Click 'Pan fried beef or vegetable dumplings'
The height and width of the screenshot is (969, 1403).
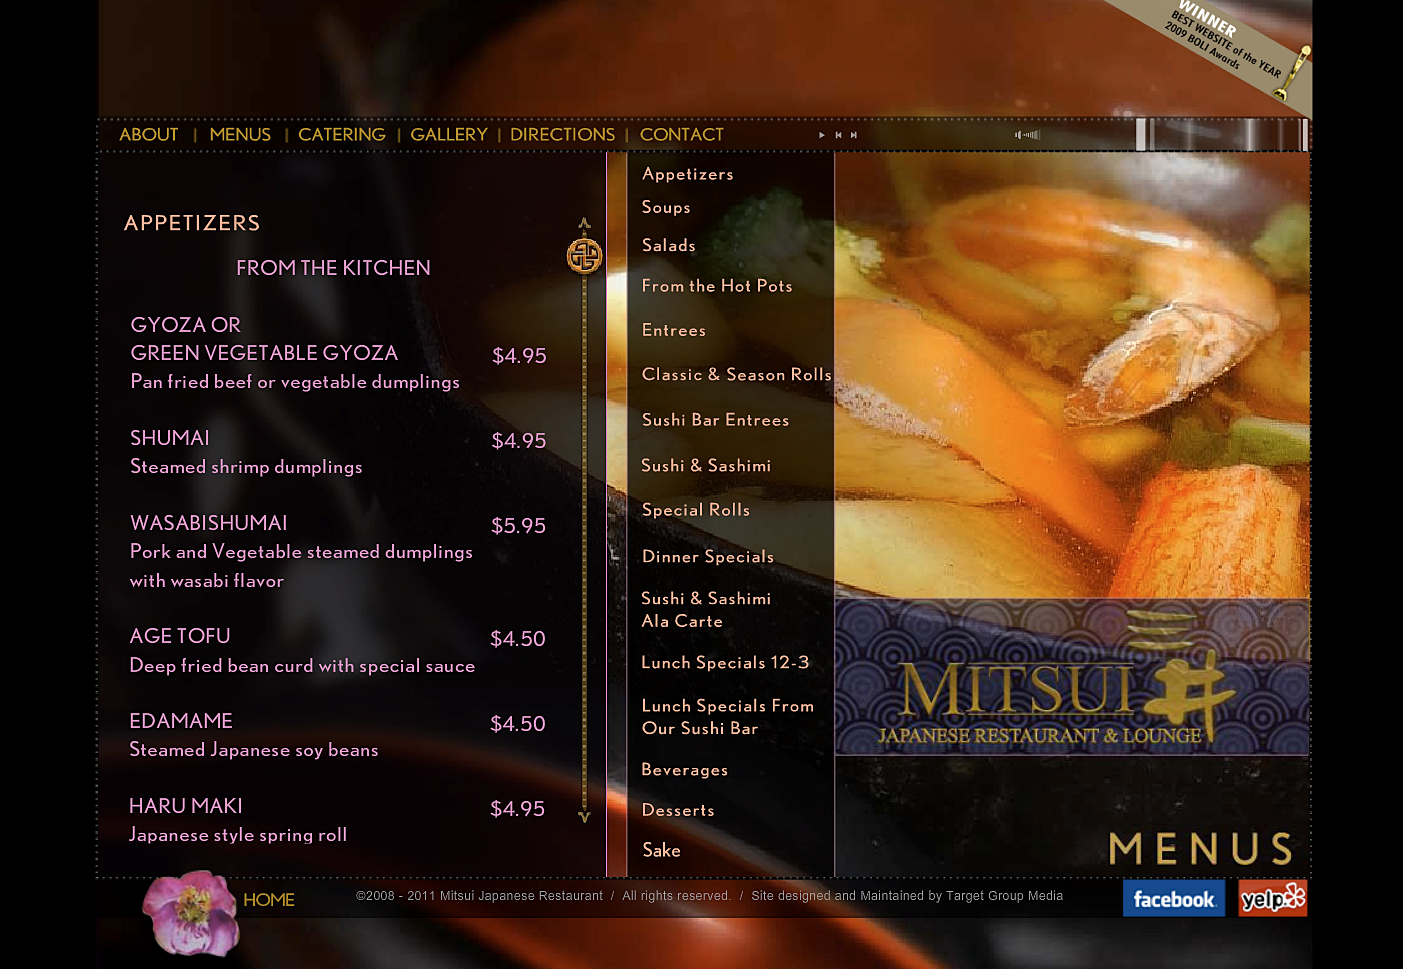(295, 382)
